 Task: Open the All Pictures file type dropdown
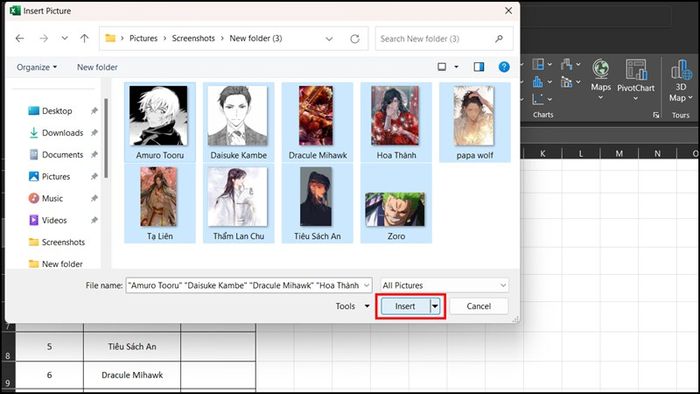tap(444, 285)
